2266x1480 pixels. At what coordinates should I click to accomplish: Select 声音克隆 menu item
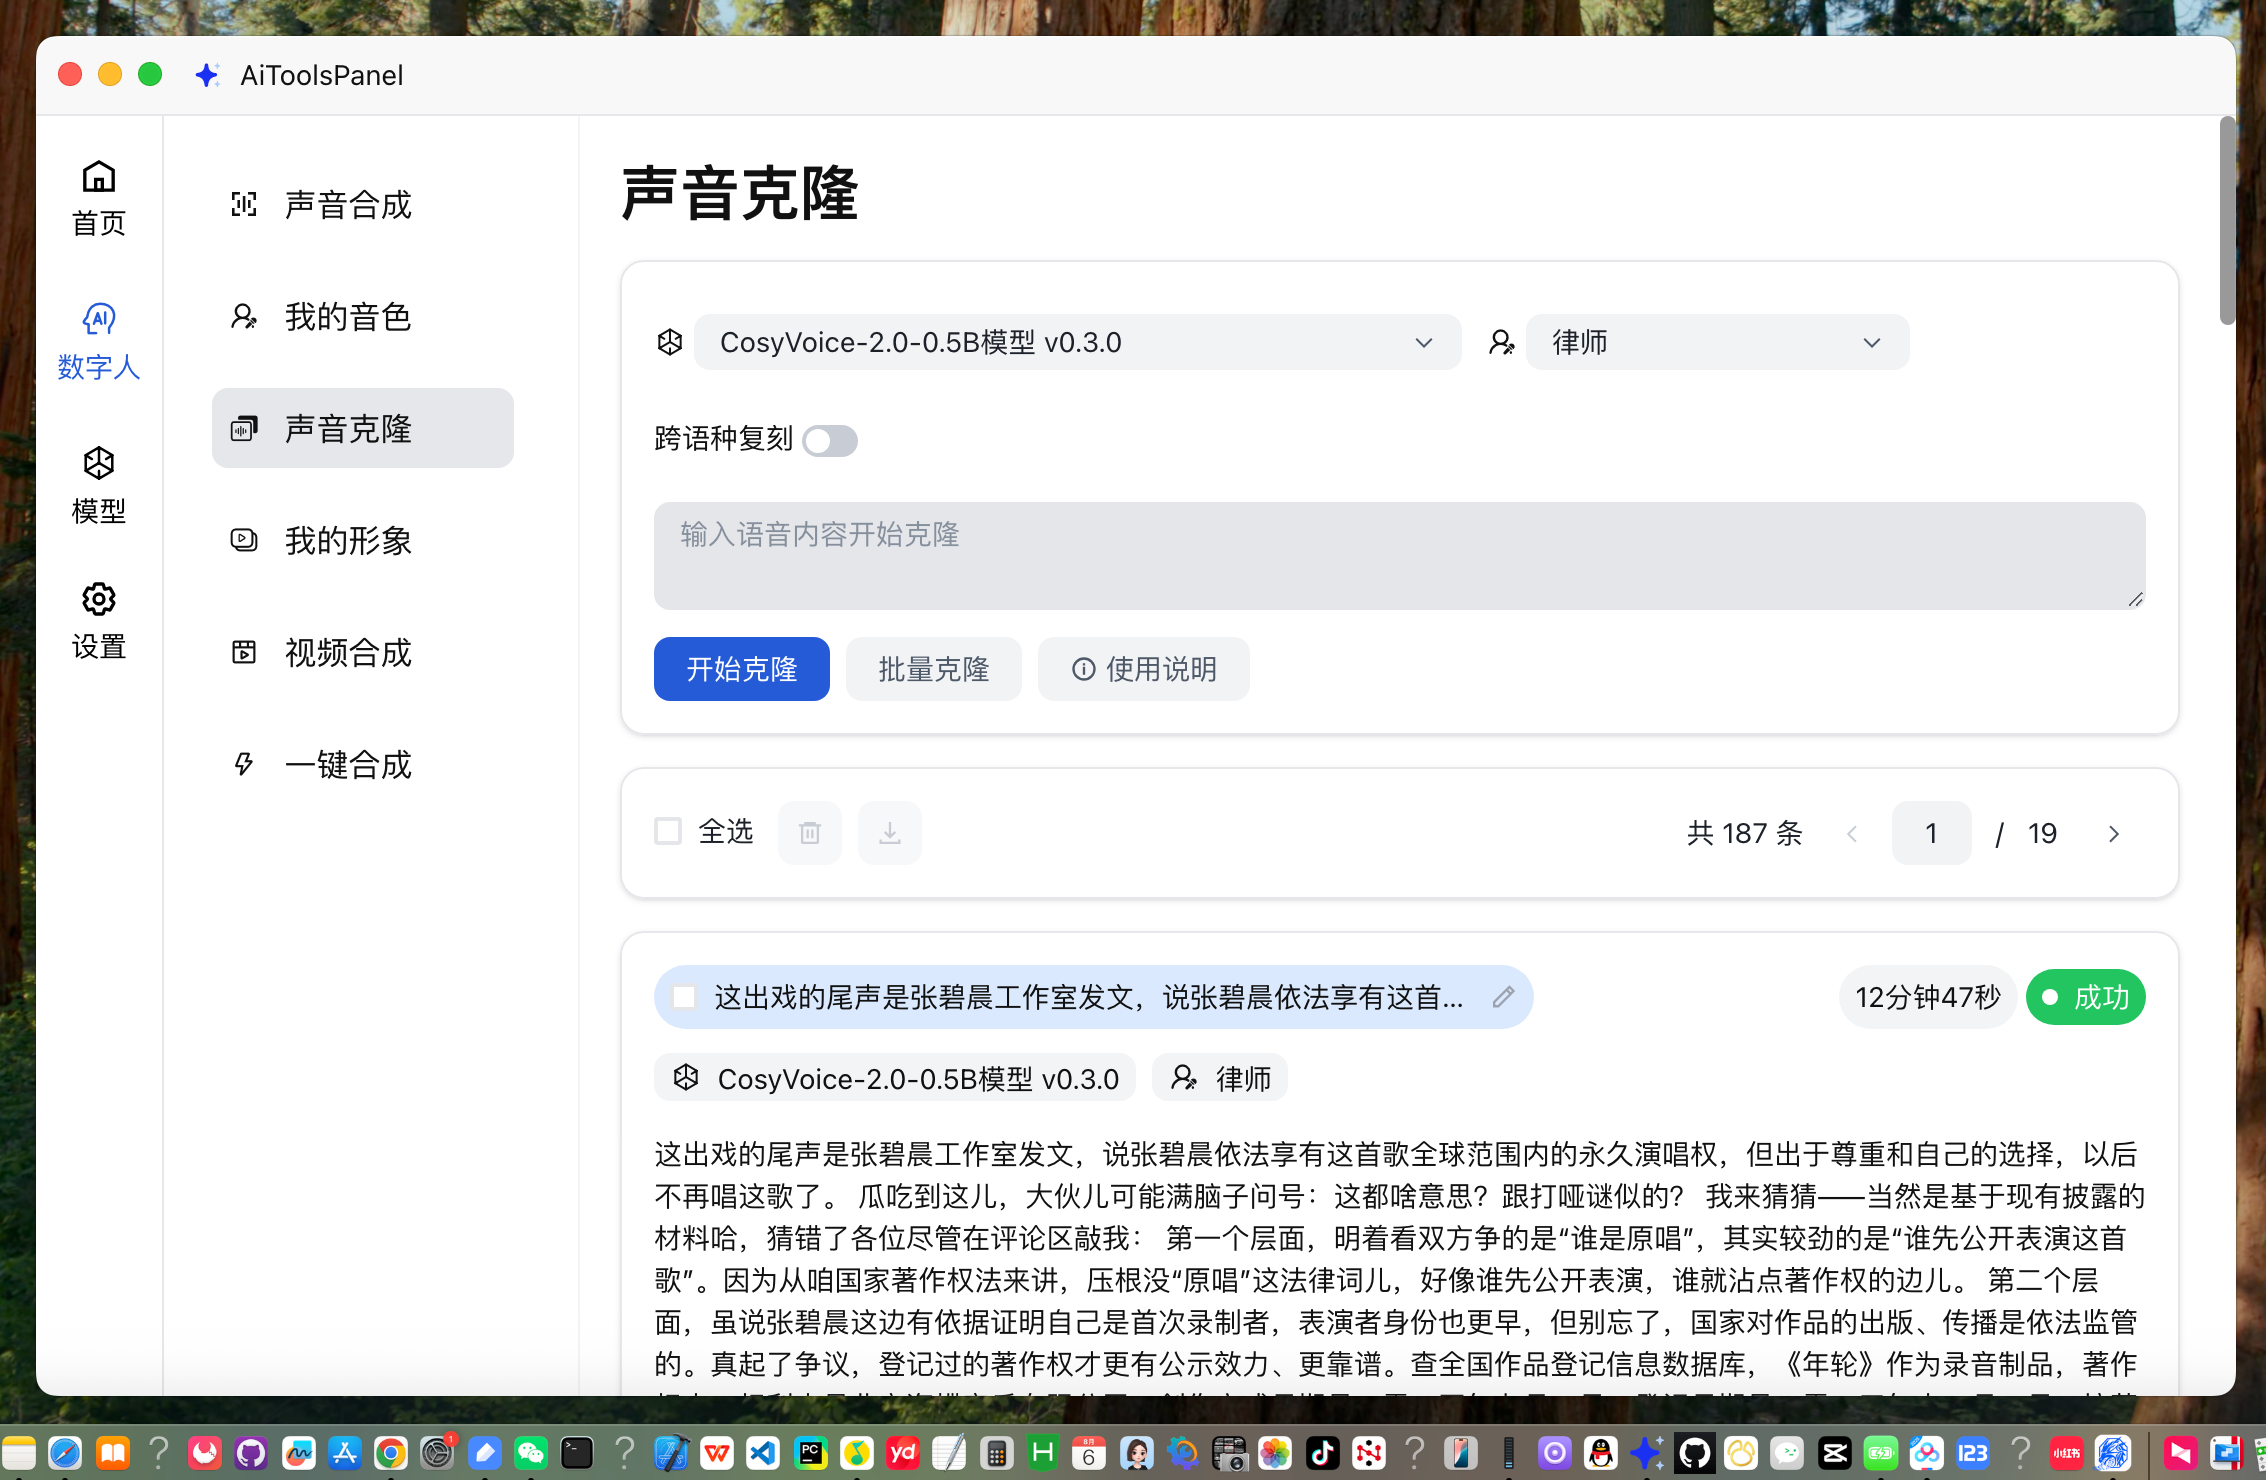click(x=362, y=428)
